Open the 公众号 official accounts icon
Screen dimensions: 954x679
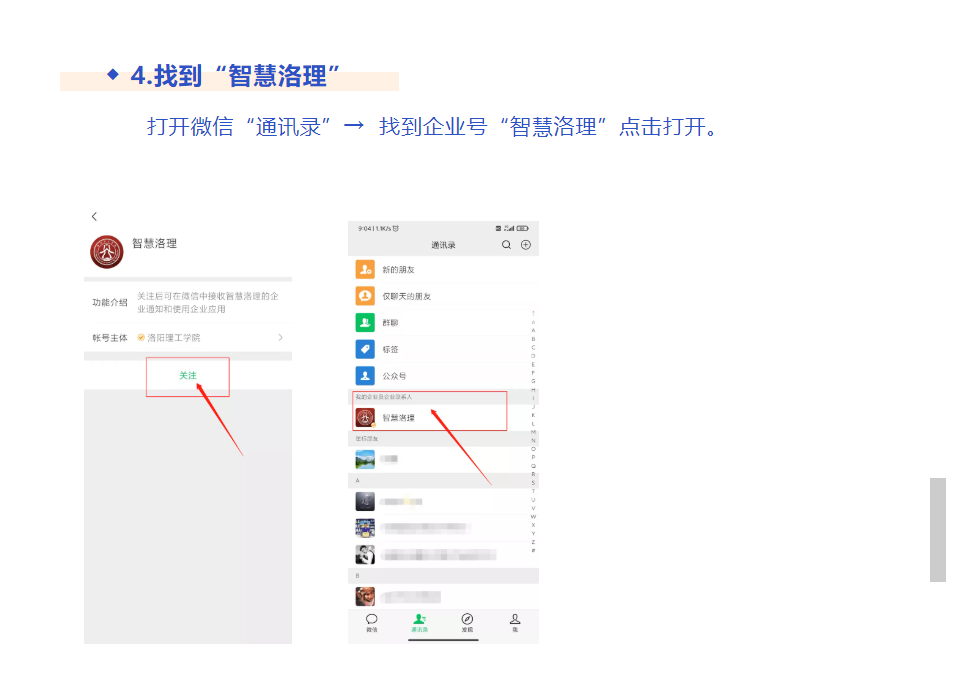365,376
